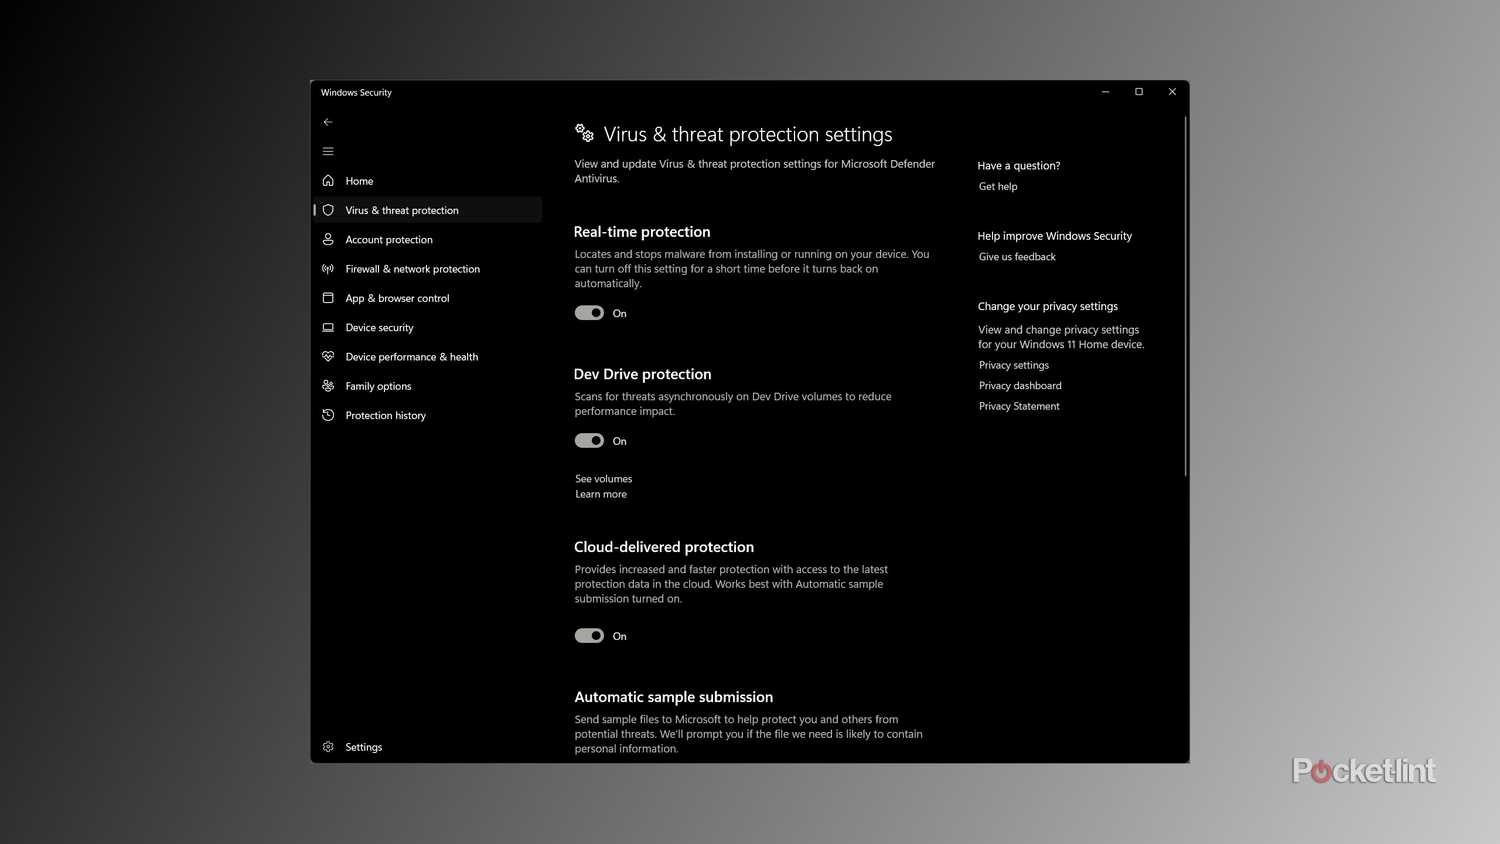Open Account protection via its person icon
Screen dimensions: 1500x844
click(x=328, y=239)
